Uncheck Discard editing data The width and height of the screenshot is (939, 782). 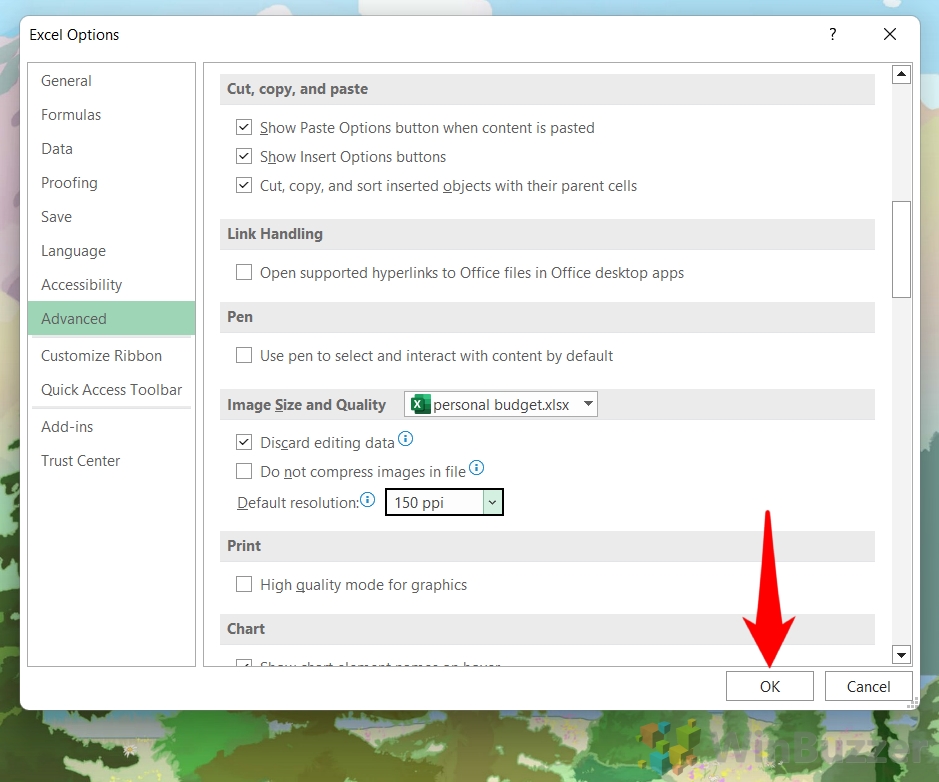coord(244,442)
